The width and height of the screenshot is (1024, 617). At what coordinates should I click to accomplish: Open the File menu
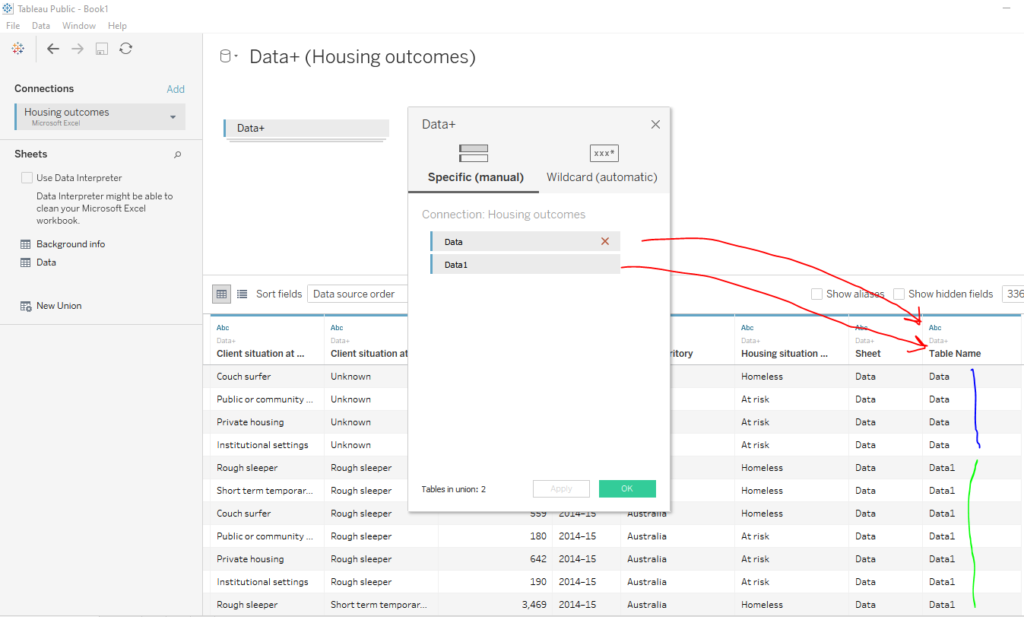tap(13, 25)
